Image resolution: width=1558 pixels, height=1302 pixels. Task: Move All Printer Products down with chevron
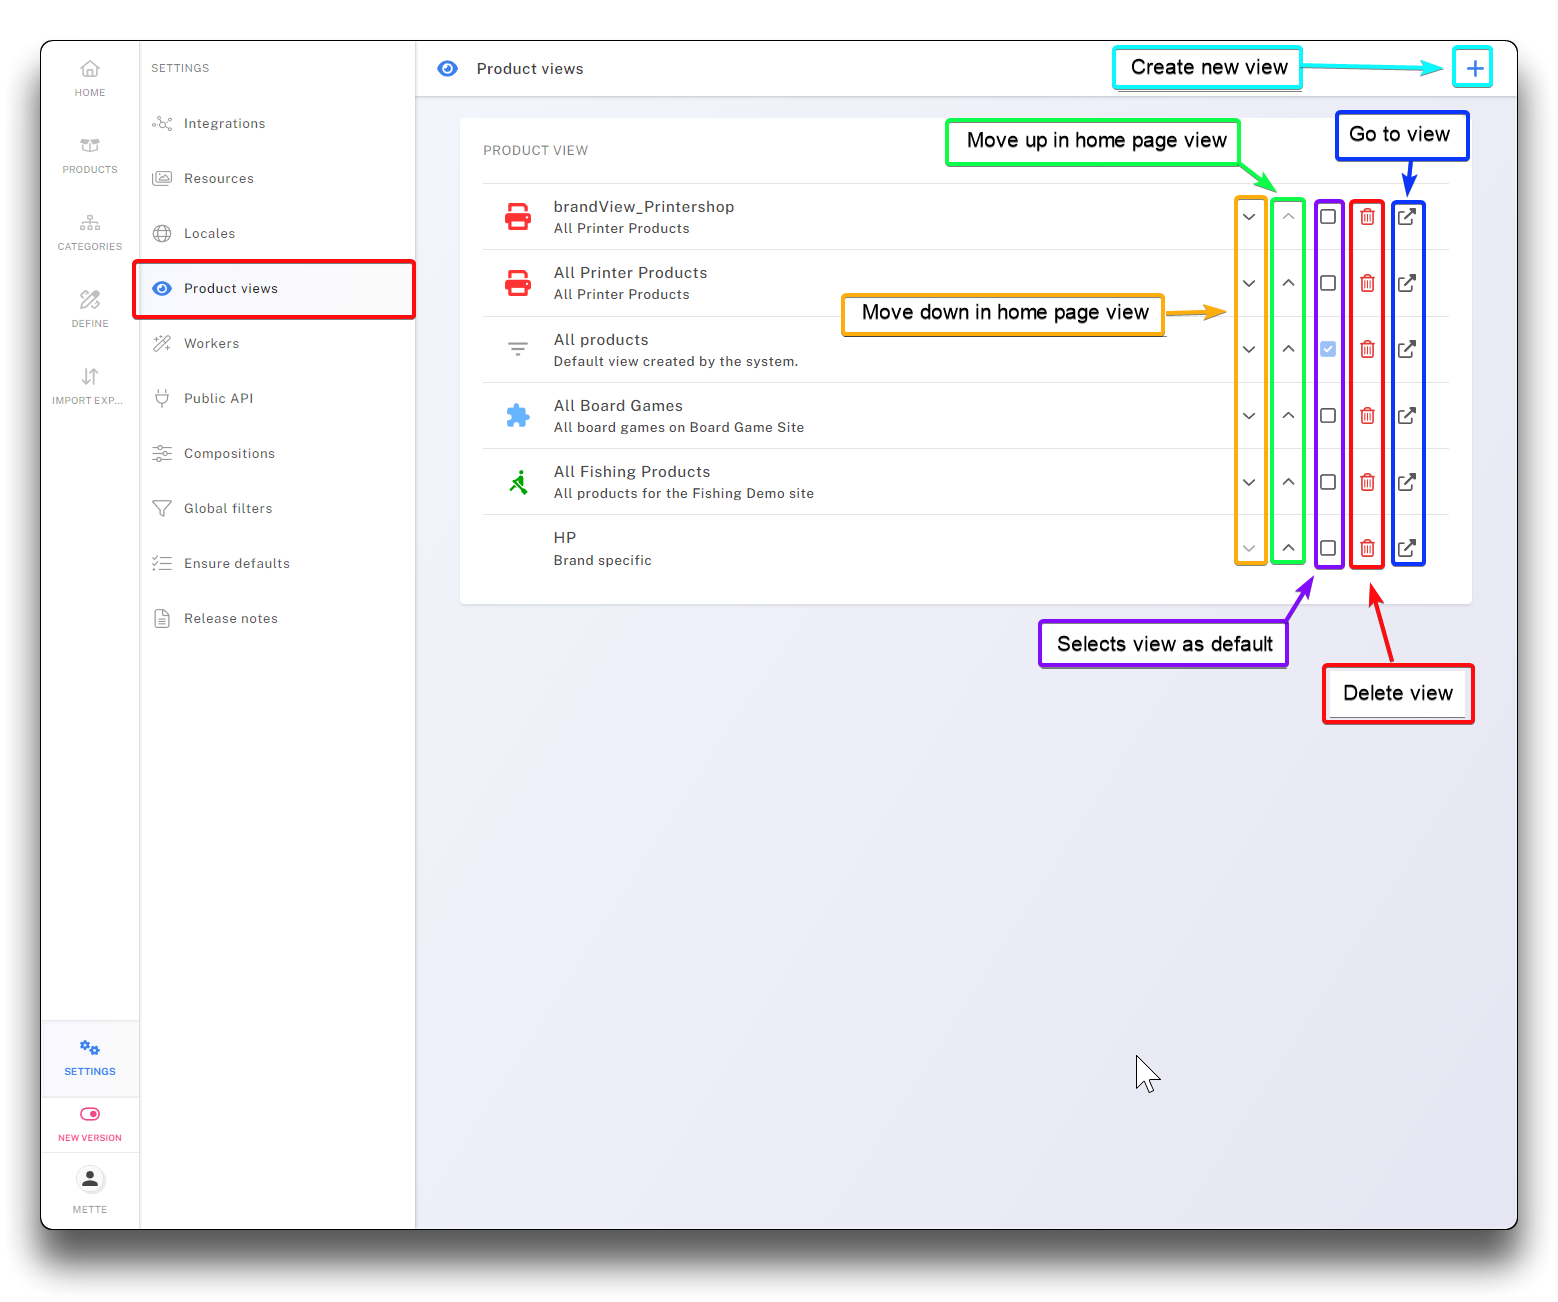point(1249,283)
